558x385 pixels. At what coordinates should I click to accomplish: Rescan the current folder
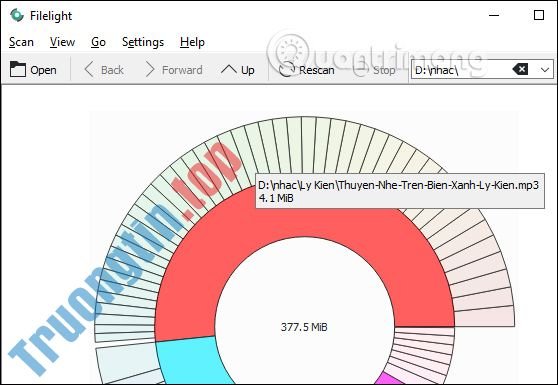(306, 70)
